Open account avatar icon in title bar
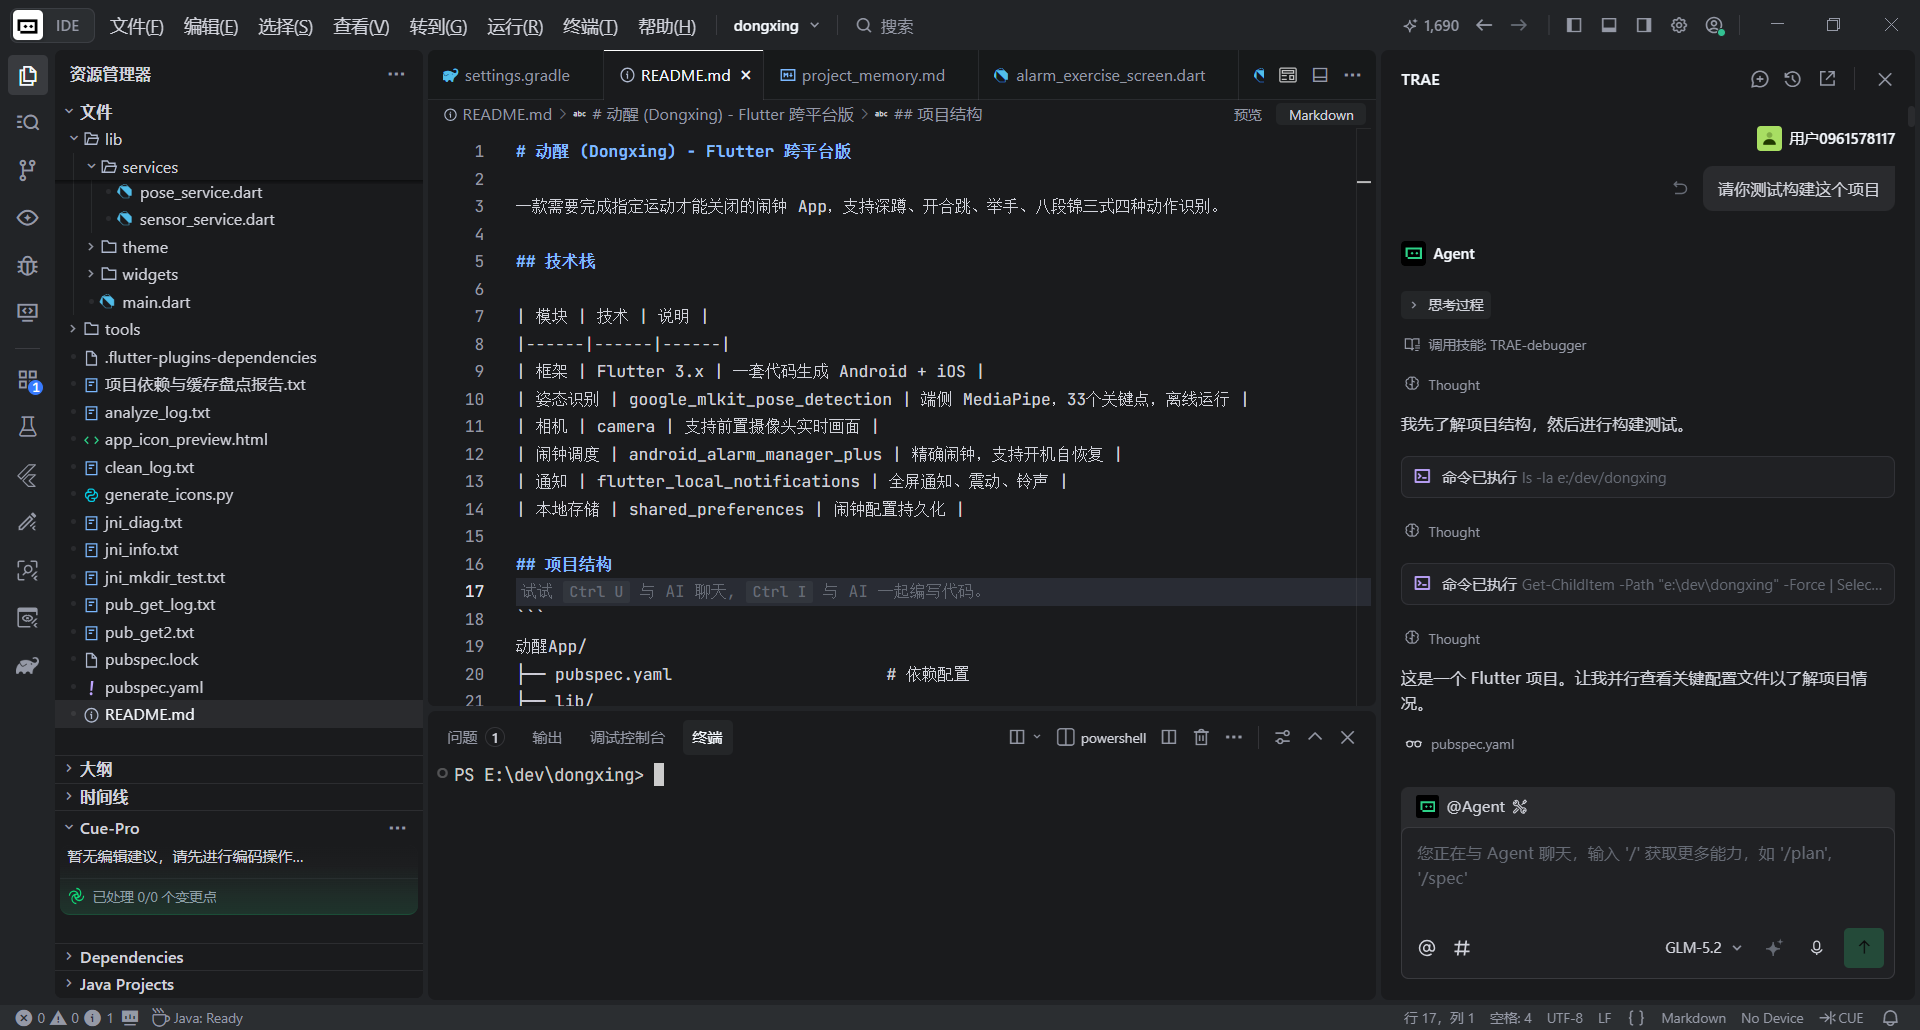 click(1715, 26)
